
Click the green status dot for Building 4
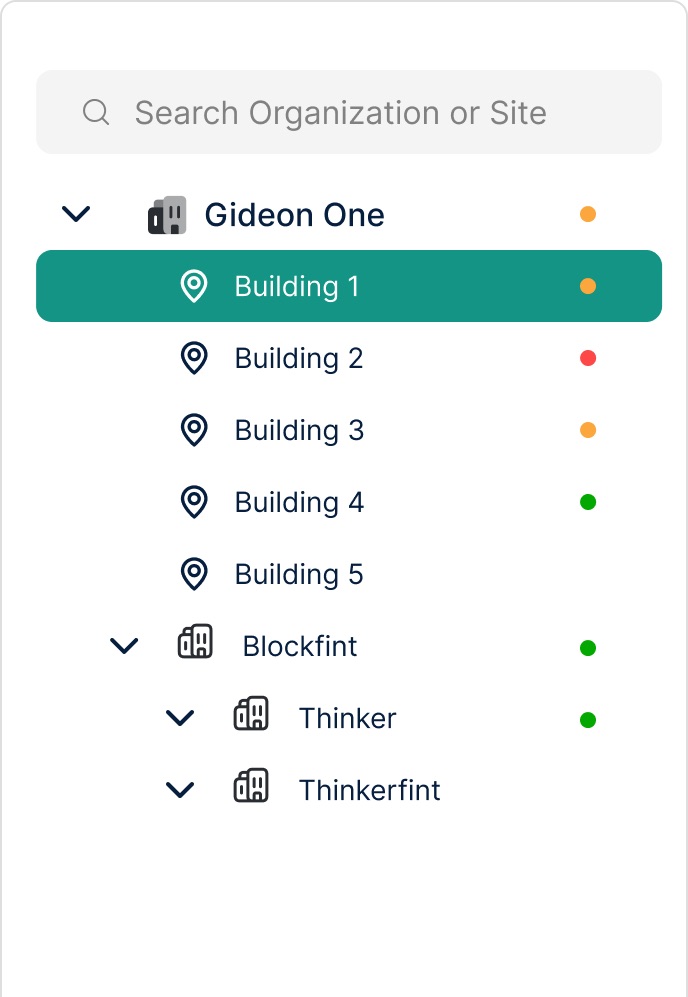[588, 502]
